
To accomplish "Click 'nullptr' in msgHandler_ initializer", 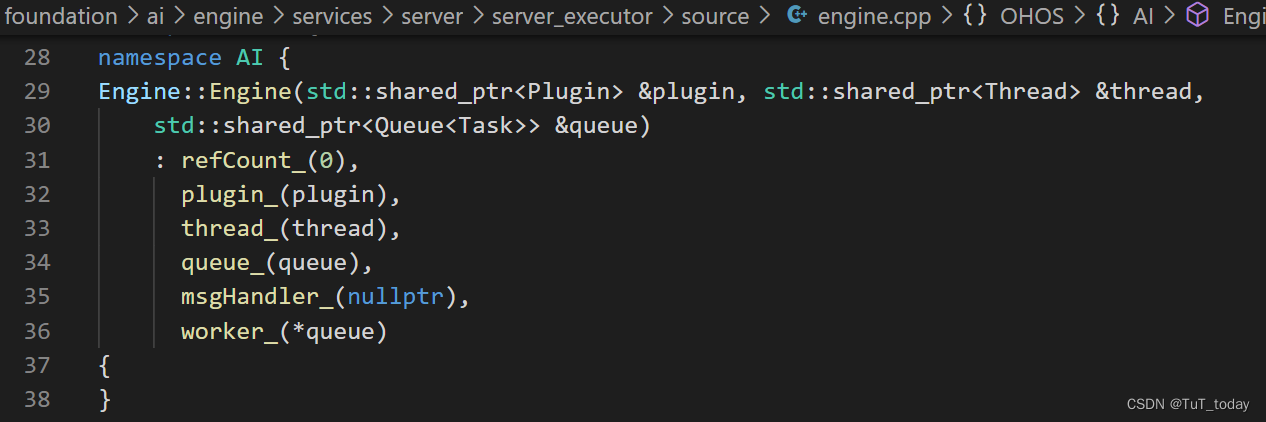I will coord(395,297).
